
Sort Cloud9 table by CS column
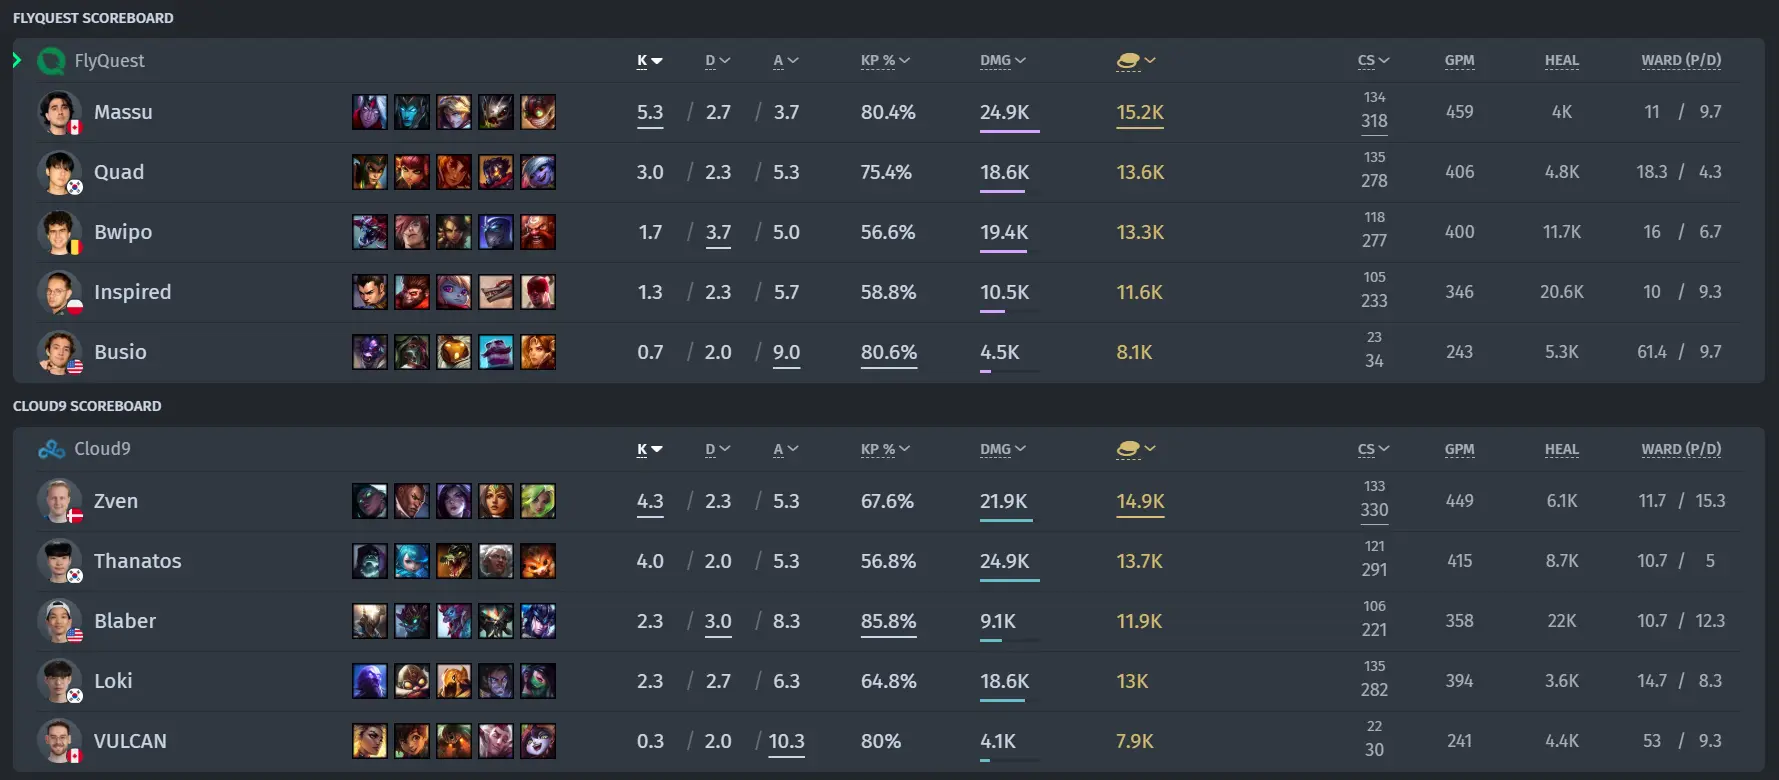point(1374,450)
